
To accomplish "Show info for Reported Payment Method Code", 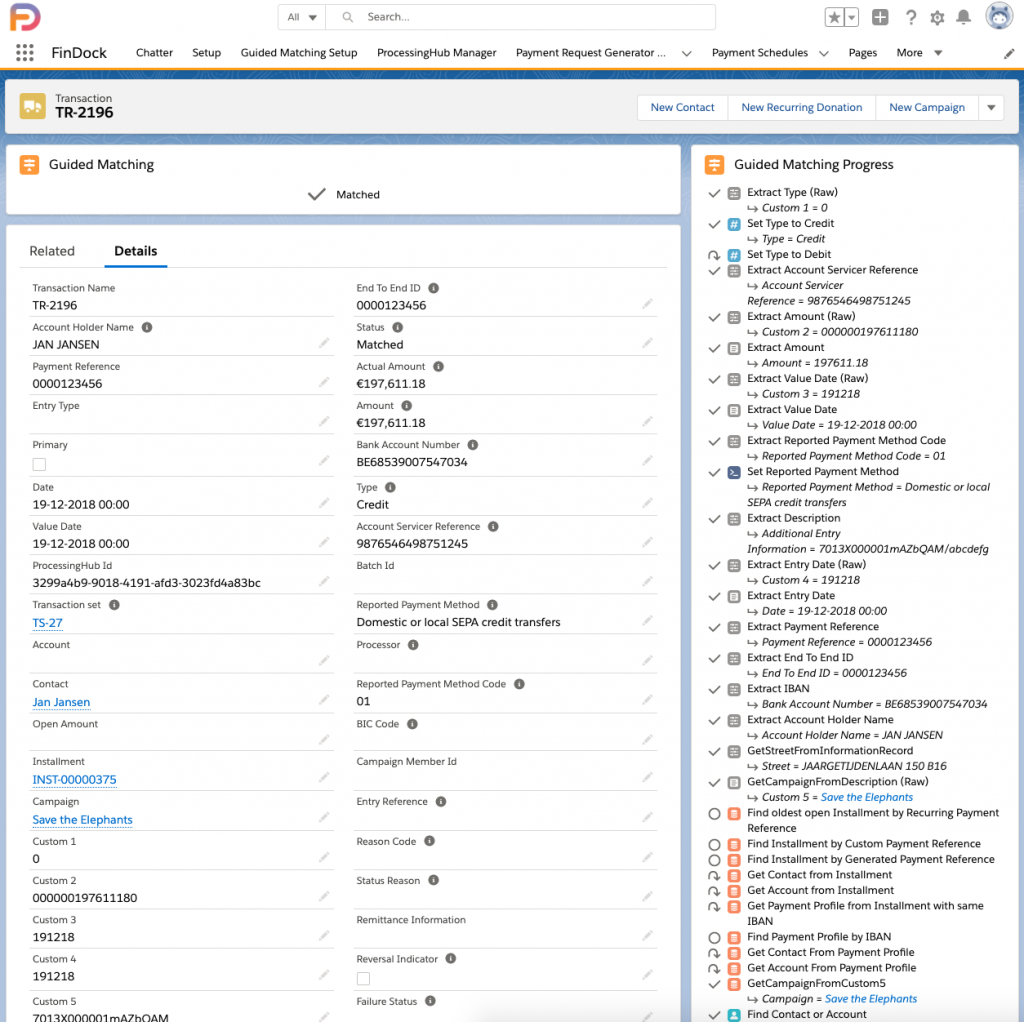I will (x=519, y=684).
